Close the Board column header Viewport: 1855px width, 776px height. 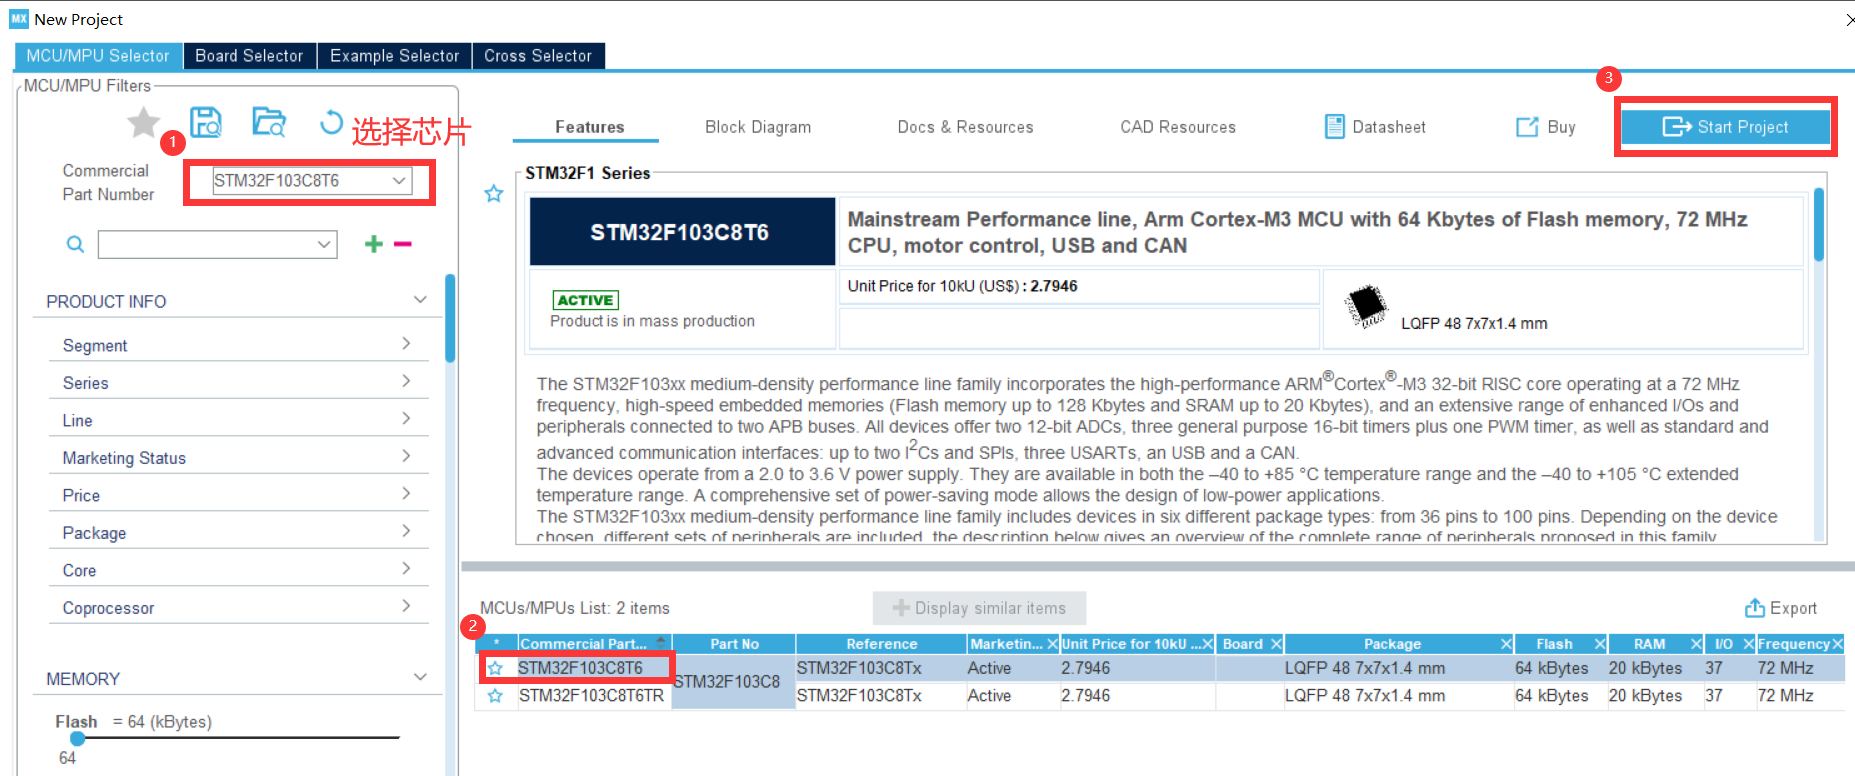(x=1276, y=644)
